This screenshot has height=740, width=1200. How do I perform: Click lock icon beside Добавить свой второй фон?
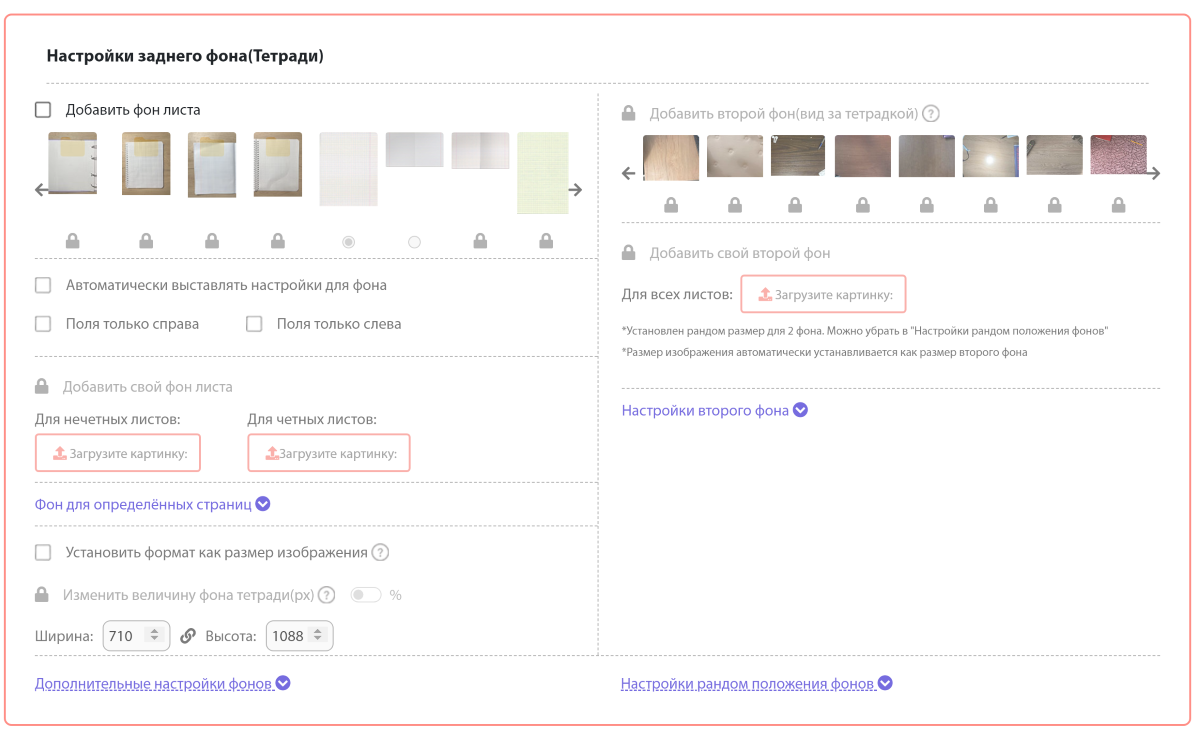(x=629, y=253)
